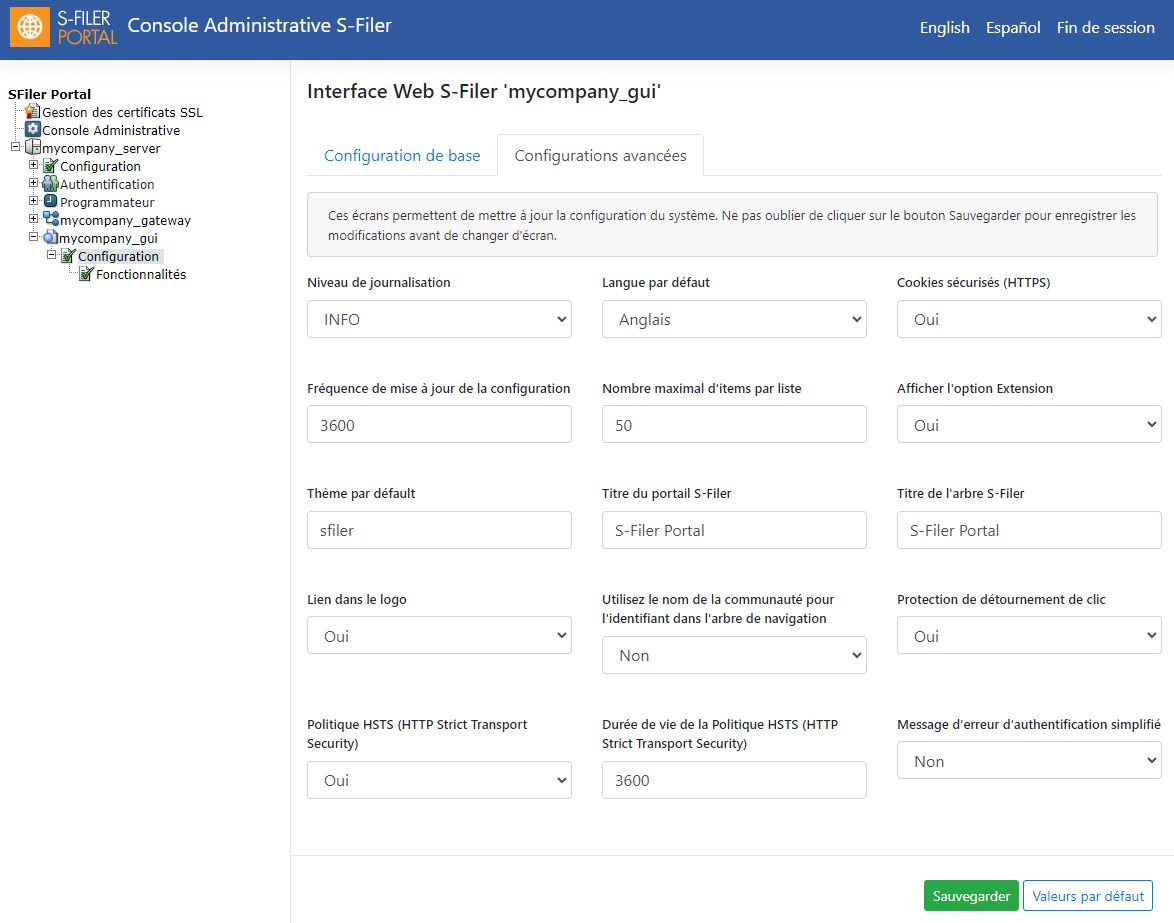This screenshot has width=1174, height=923.
Task: Click the Titre de l'arbre S-Filer field
Action: point(1029,530)
